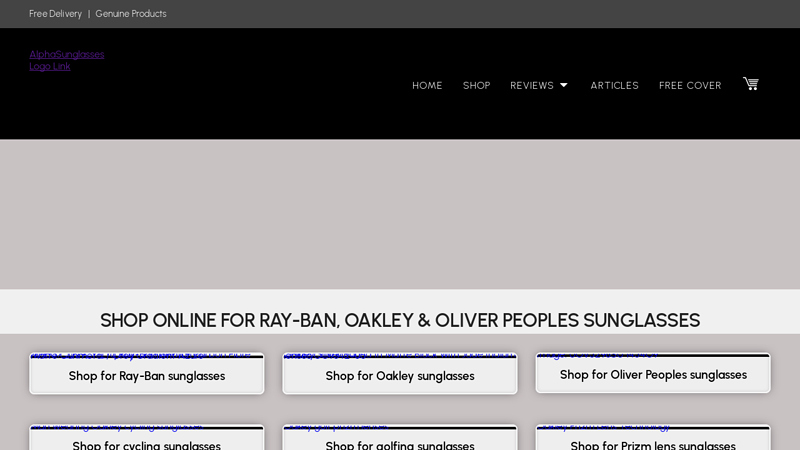Image resolution: width=800 pixels, height=450 pixels.
Task: Click Shop for Oliver Peoples sunglasses button
Action: point(653,373)
